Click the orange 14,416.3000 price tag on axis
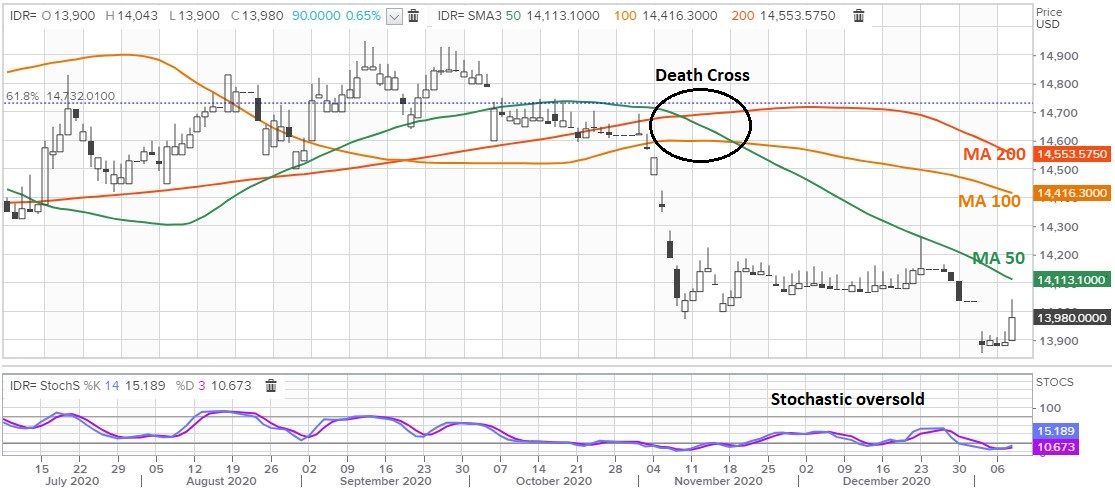The image size is (1115, 490). (1070, 193)
